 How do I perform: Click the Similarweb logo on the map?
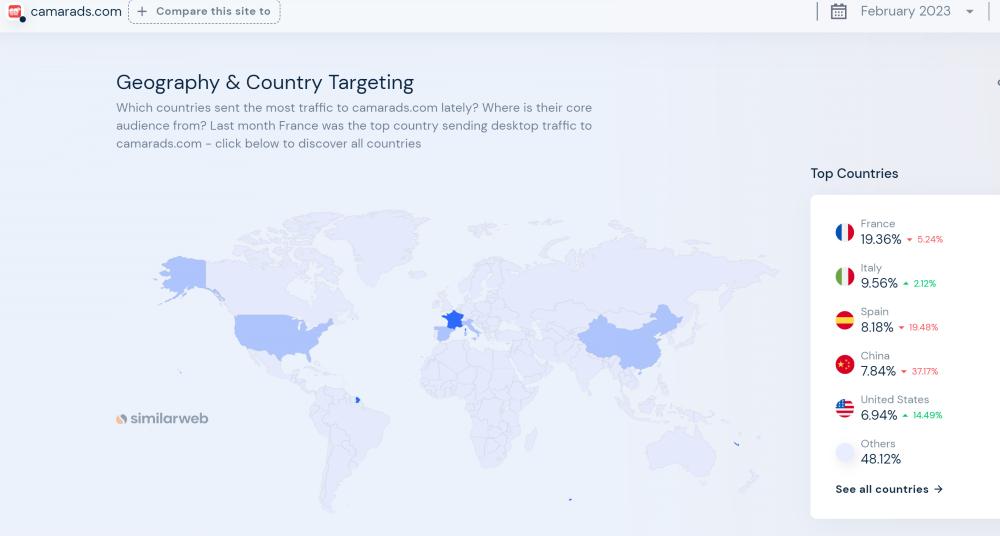point(162,419)
